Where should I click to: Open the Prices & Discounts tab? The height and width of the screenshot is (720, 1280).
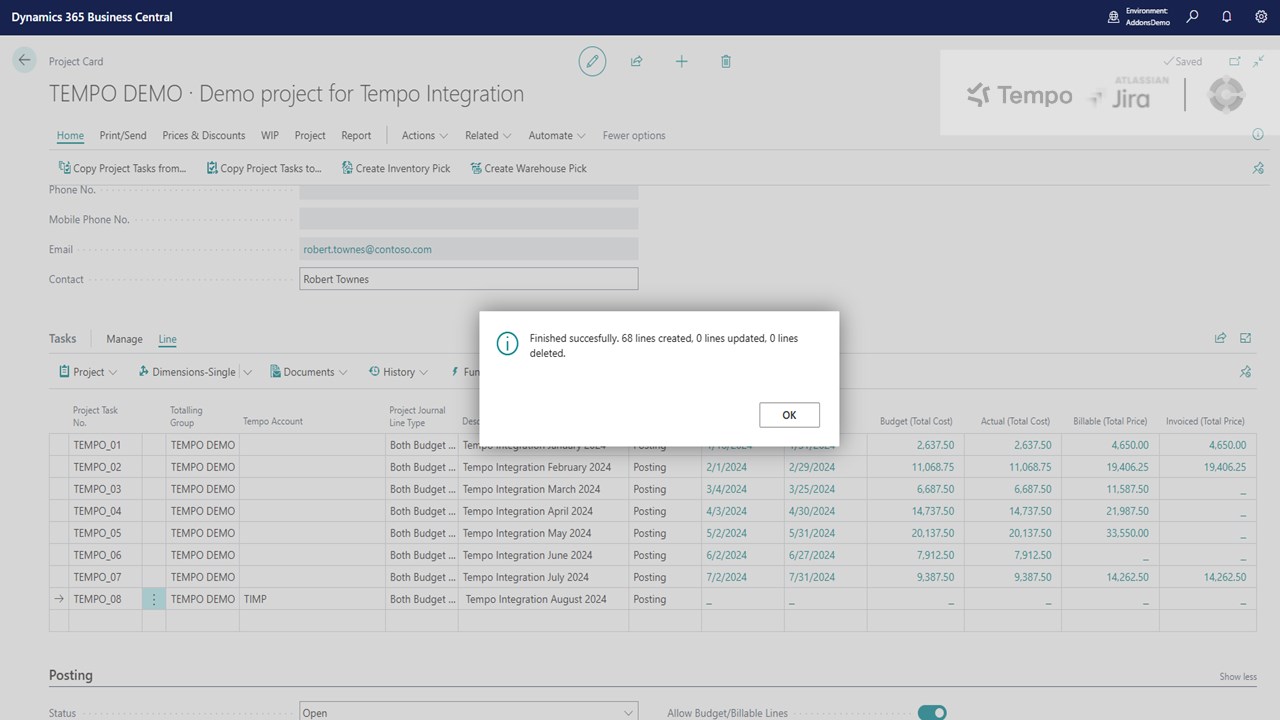pos(204,135)
